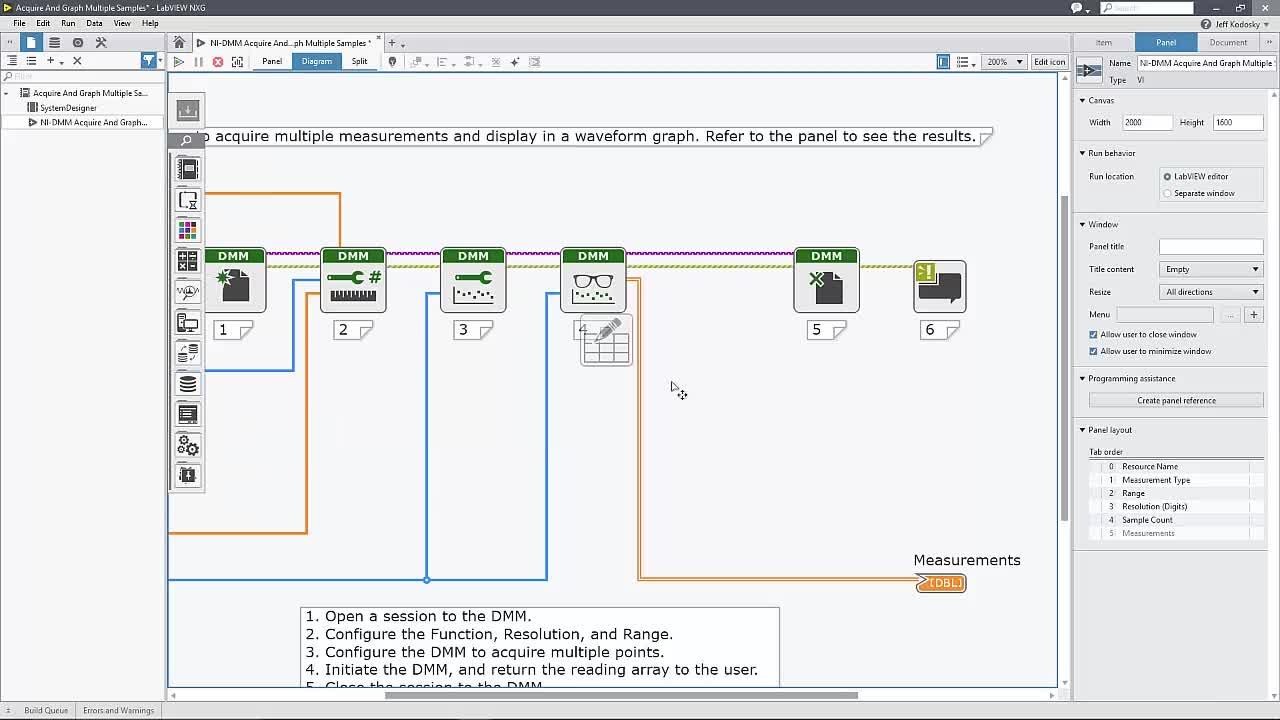Viewport: 1280px width, 720px height.
Task: Select the DMM Configure Measurement node 2
Action: coord(353,280)
